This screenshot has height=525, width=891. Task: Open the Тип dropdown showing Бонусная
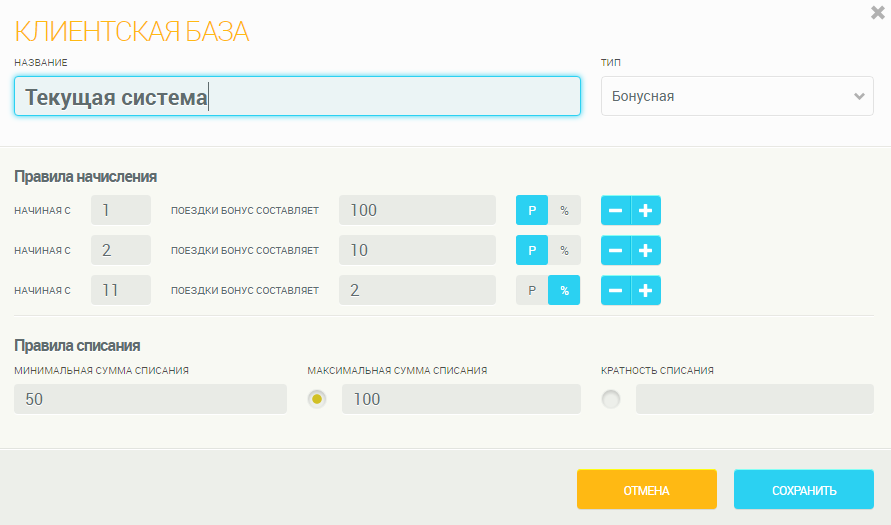pyautogui.click(x=737, y=96)
